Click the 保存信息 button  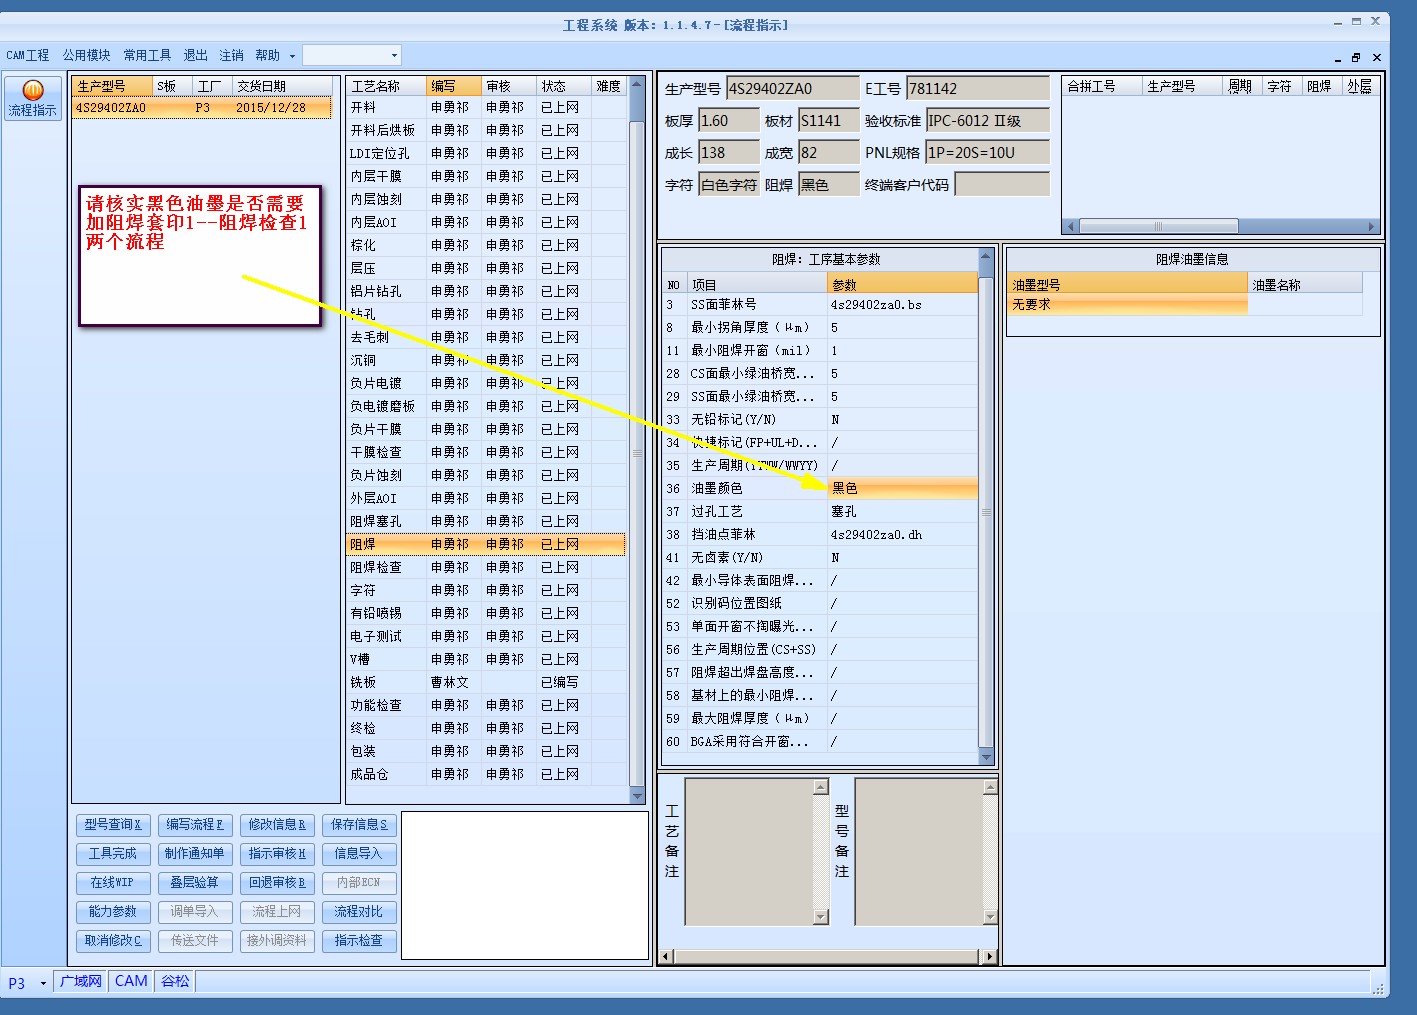point(359,825)
